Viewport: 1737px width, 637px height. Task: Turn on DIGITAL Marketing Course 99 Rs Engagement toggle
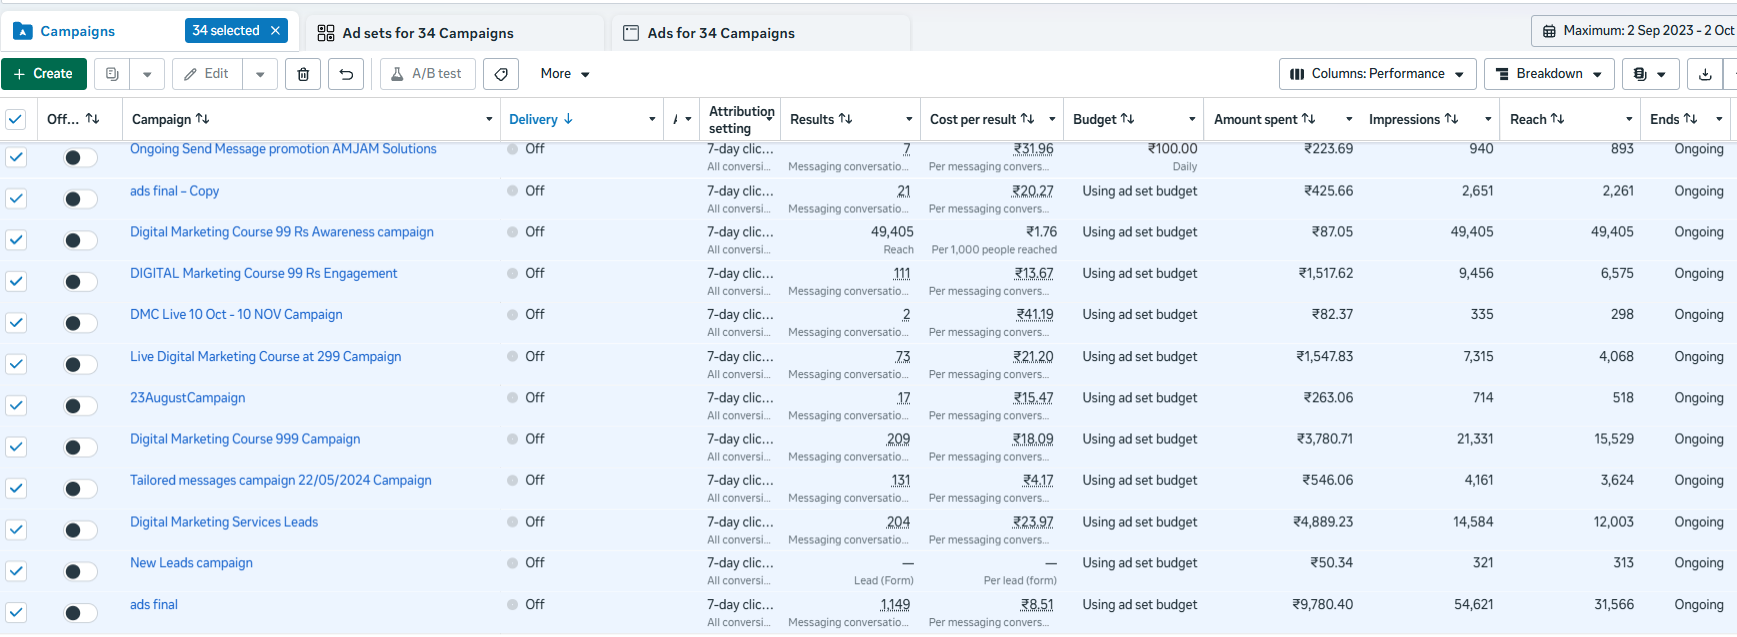[80, 282]
